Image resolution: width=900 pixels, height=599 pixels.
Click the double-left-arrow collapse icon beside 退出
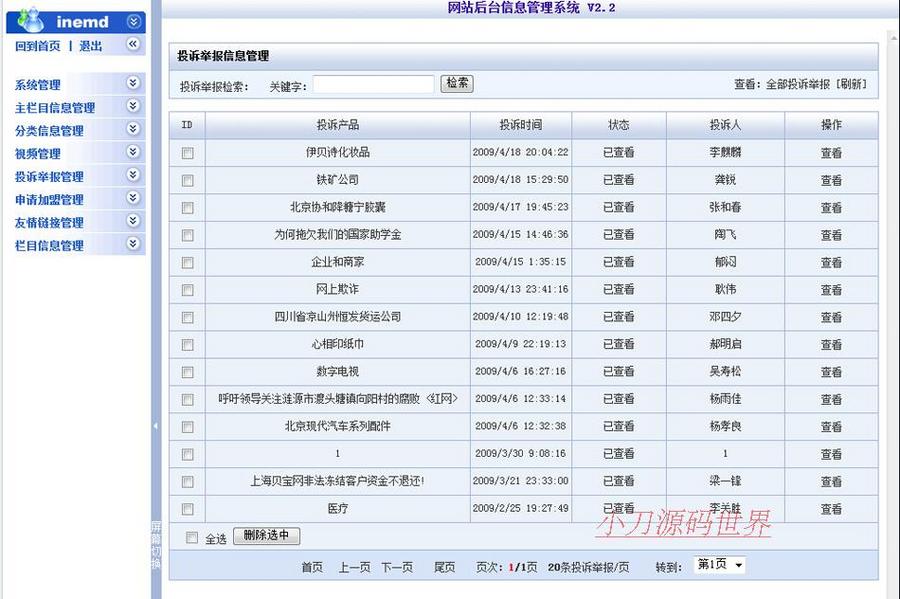coord(132,44)
